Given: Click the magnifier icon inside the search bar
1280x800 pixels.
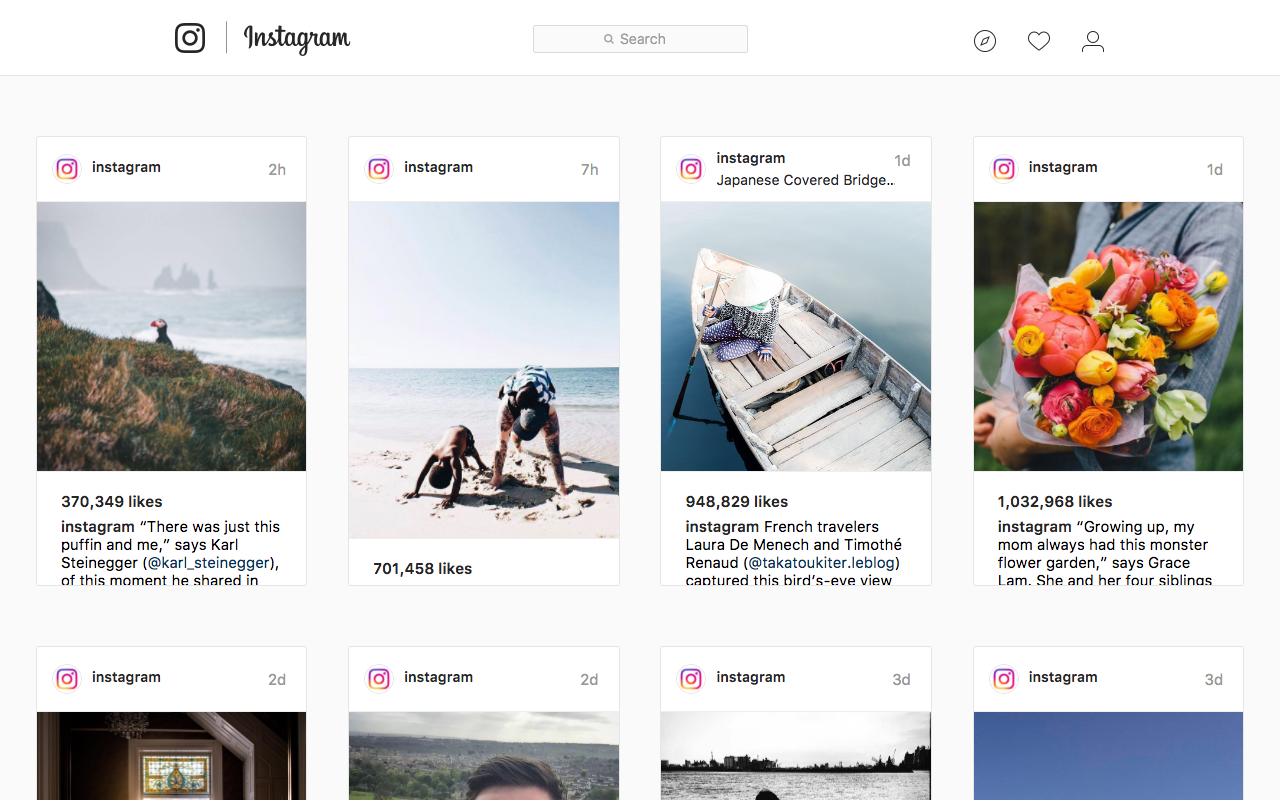Looking at the screenshot, I should (x=609, y=39).
